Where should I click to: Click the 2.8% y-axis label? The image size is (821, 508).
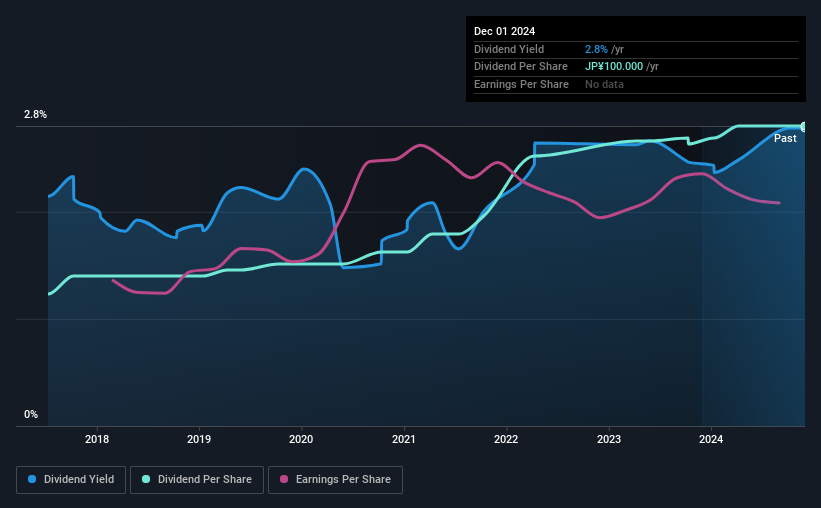(35, 114)
